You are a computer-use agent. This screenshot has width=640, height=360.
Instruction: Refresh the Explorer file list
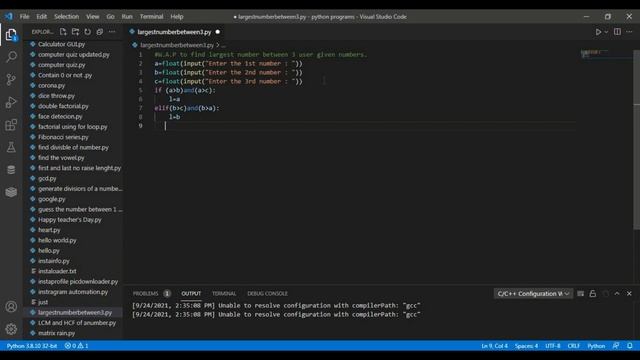tap(87, 31)
